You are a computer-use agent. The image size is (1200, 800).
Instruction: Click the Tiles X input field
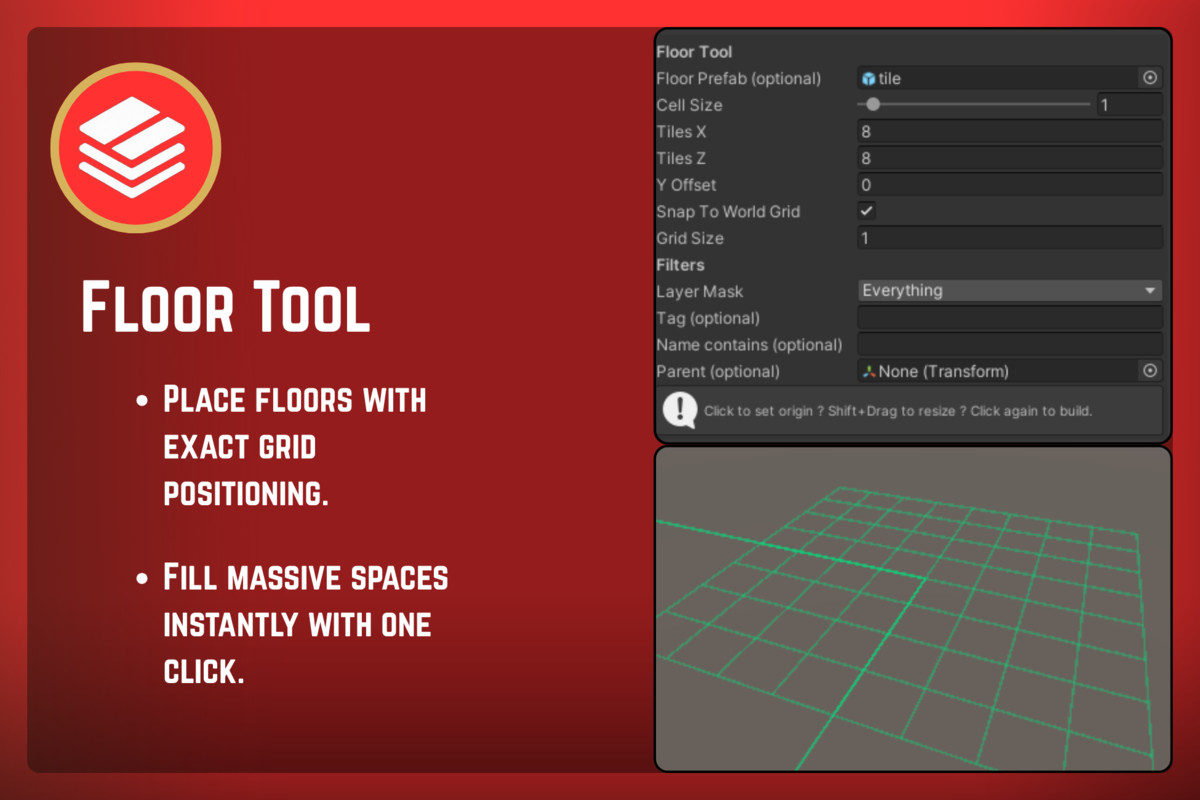[1010, 131]
